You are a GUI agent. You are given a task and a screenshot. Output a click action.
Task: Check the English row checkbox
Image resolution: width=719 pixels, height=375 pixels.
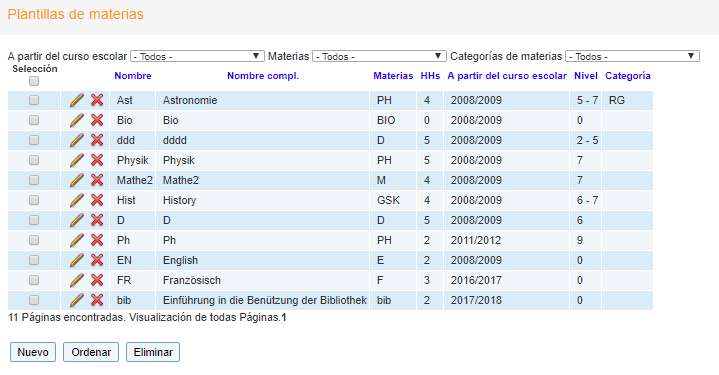[34, 260]
